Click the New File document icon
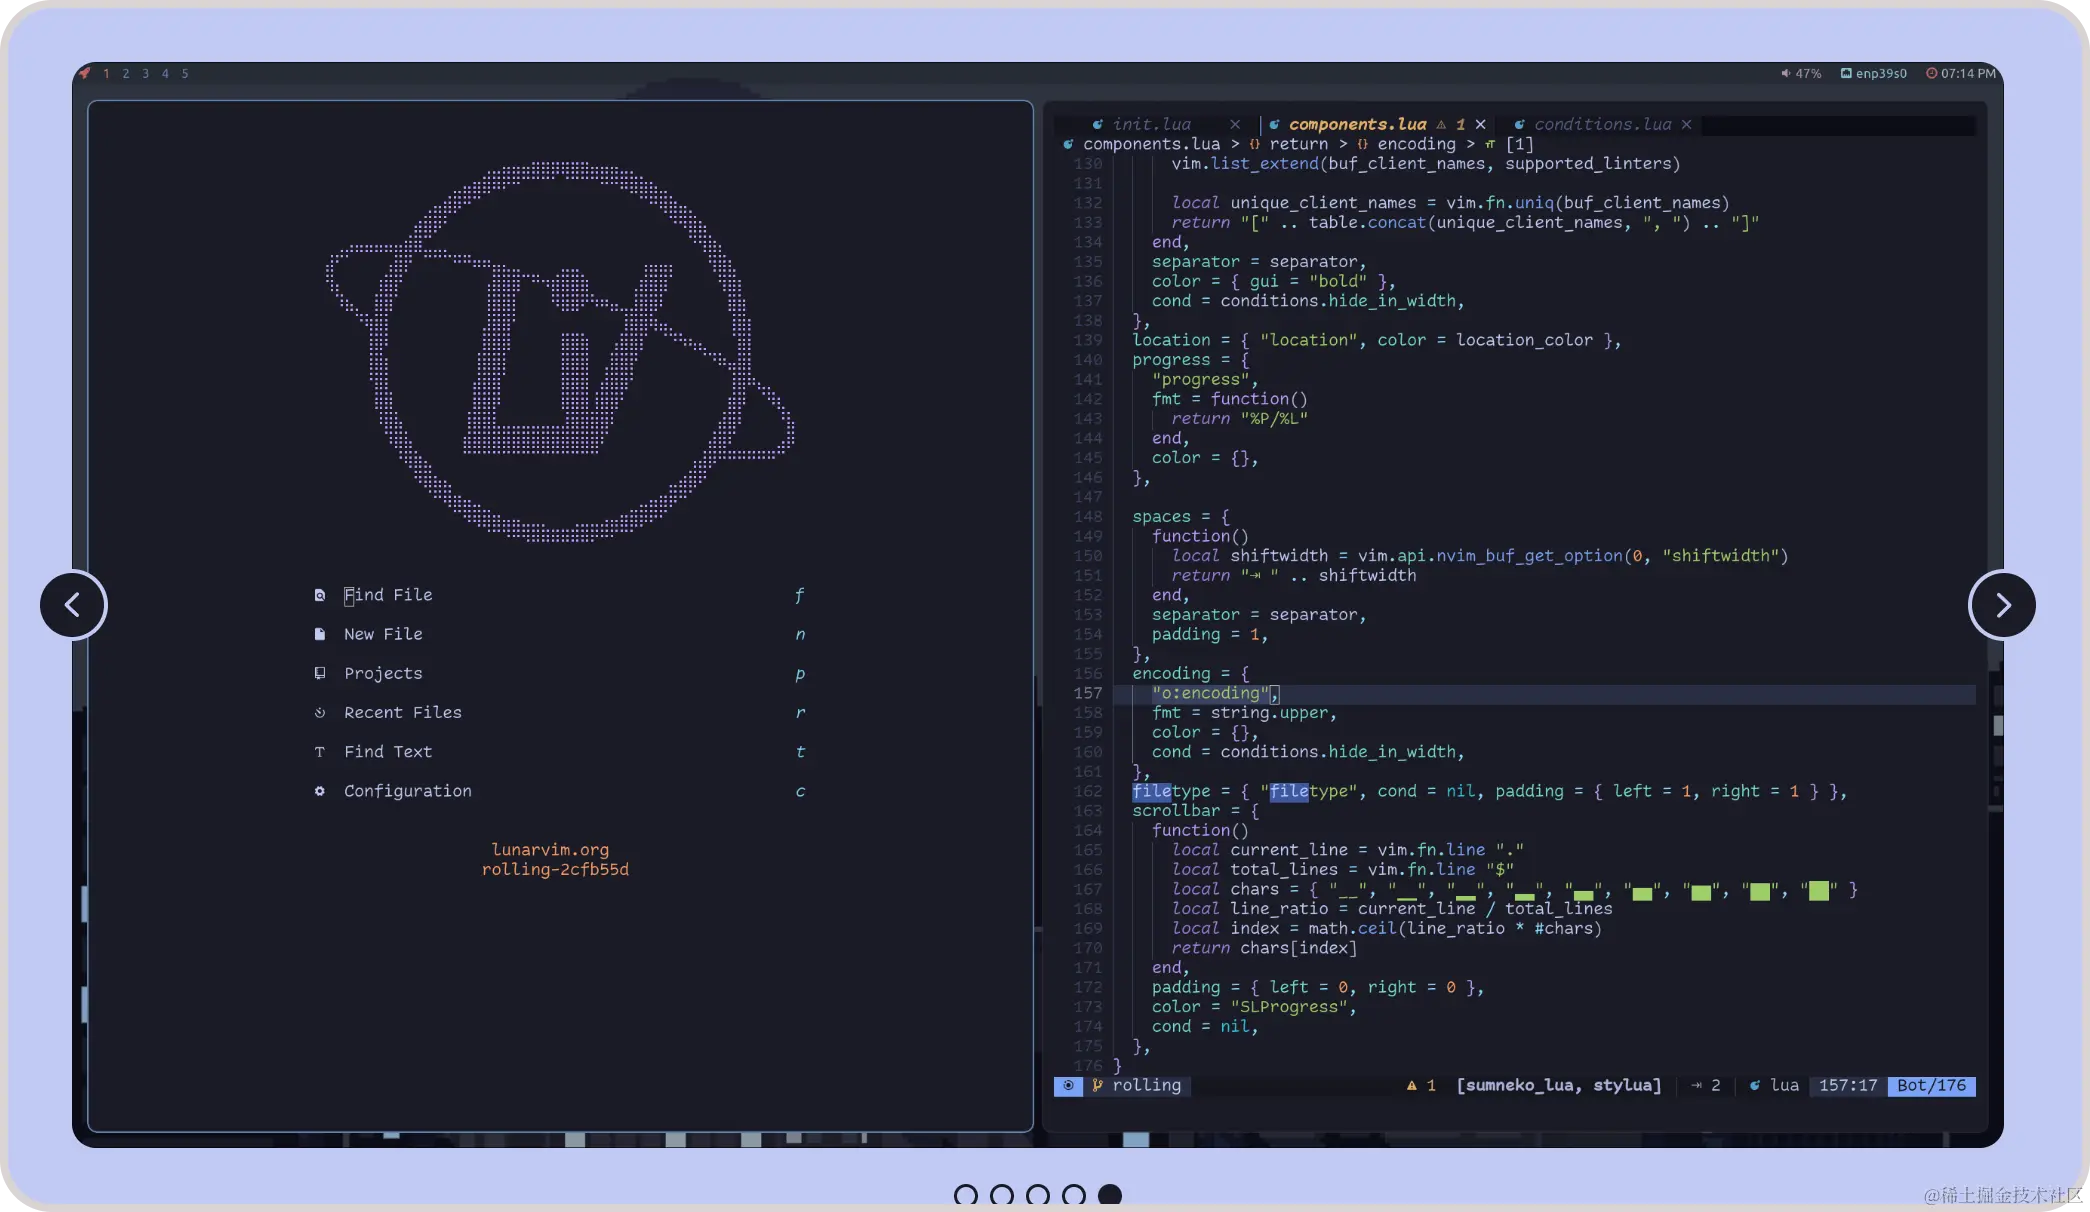2090x1212 pixels. pos(320,634)
